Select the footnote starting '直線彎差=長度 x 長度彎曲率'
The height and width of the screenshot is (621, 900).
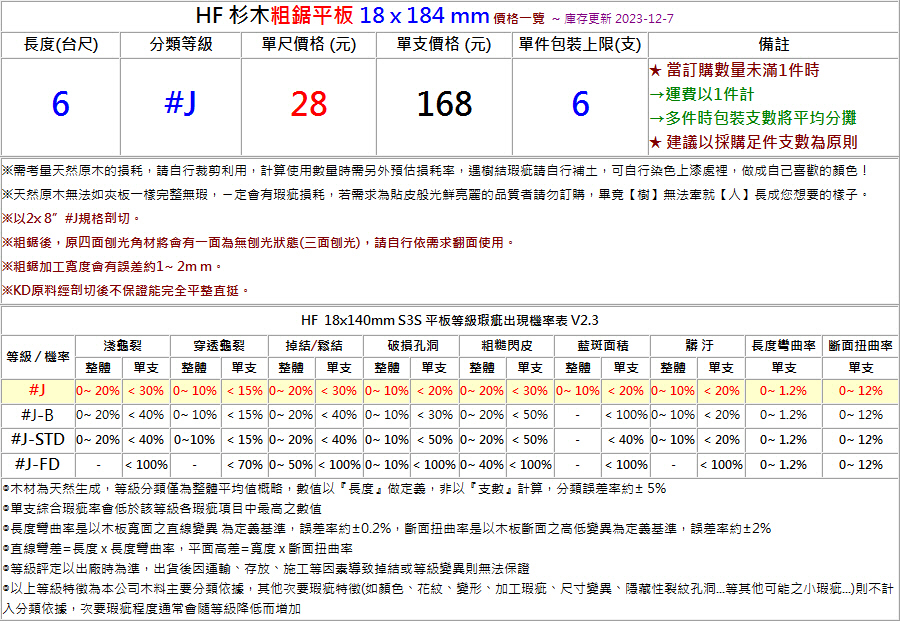tap(177, 549)
